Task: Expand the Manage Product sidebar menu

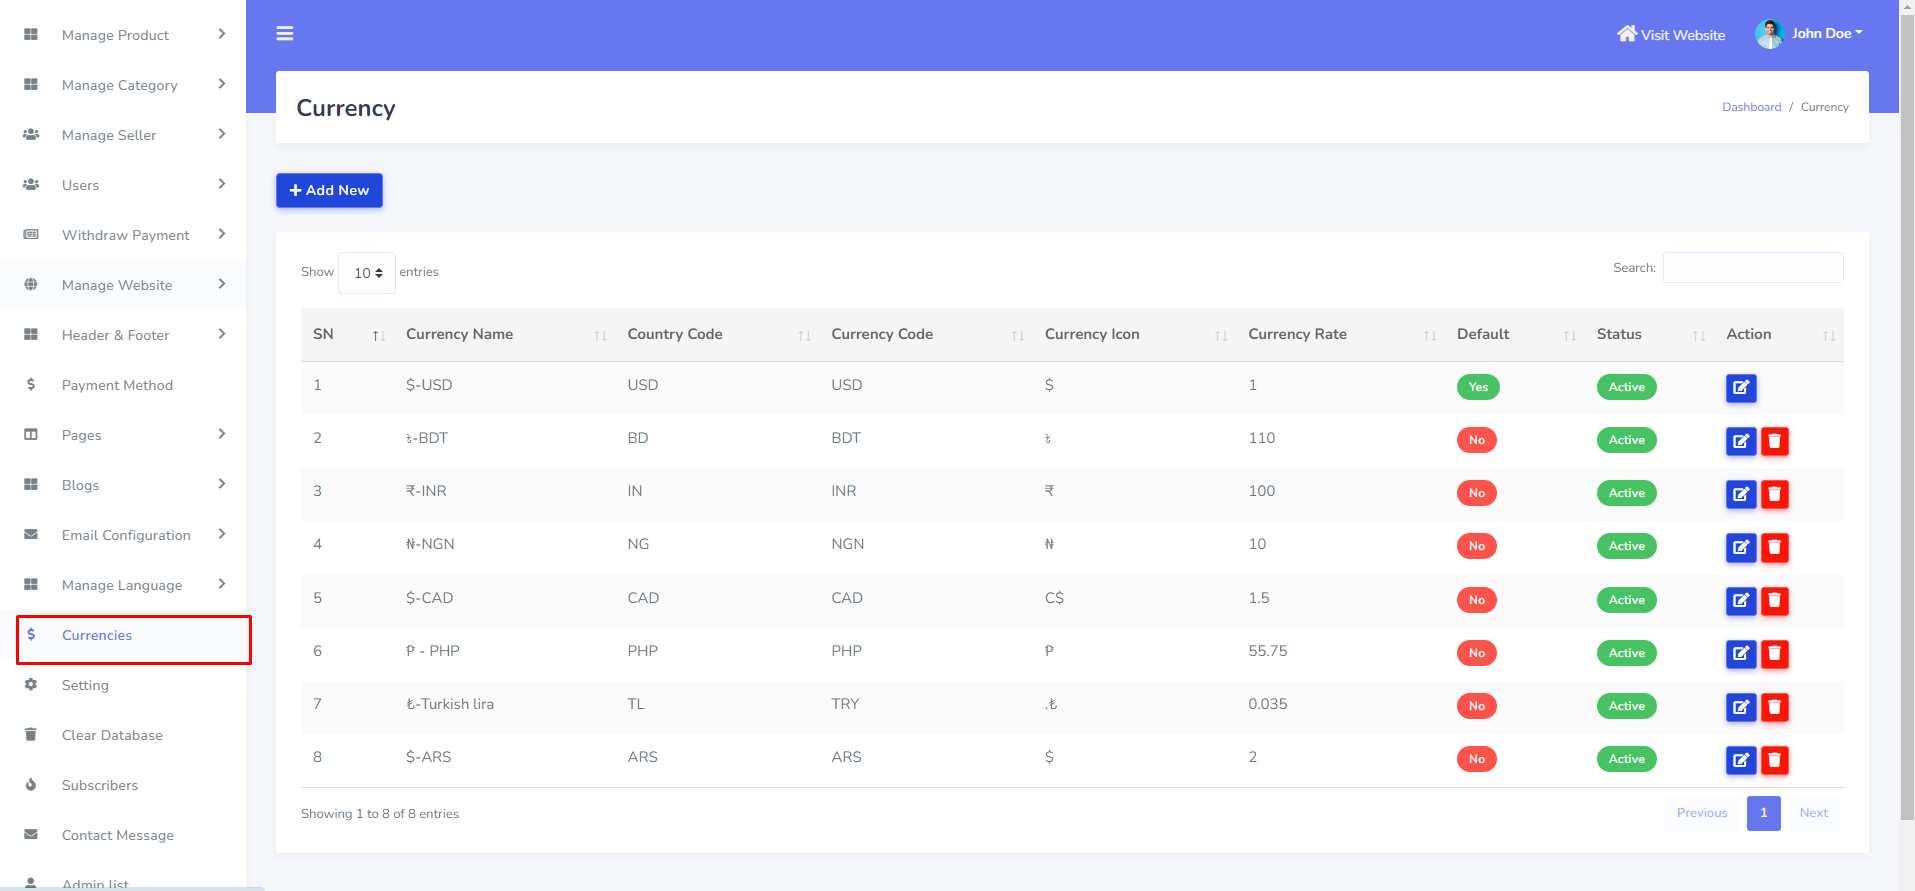Action: click(124, 35)
